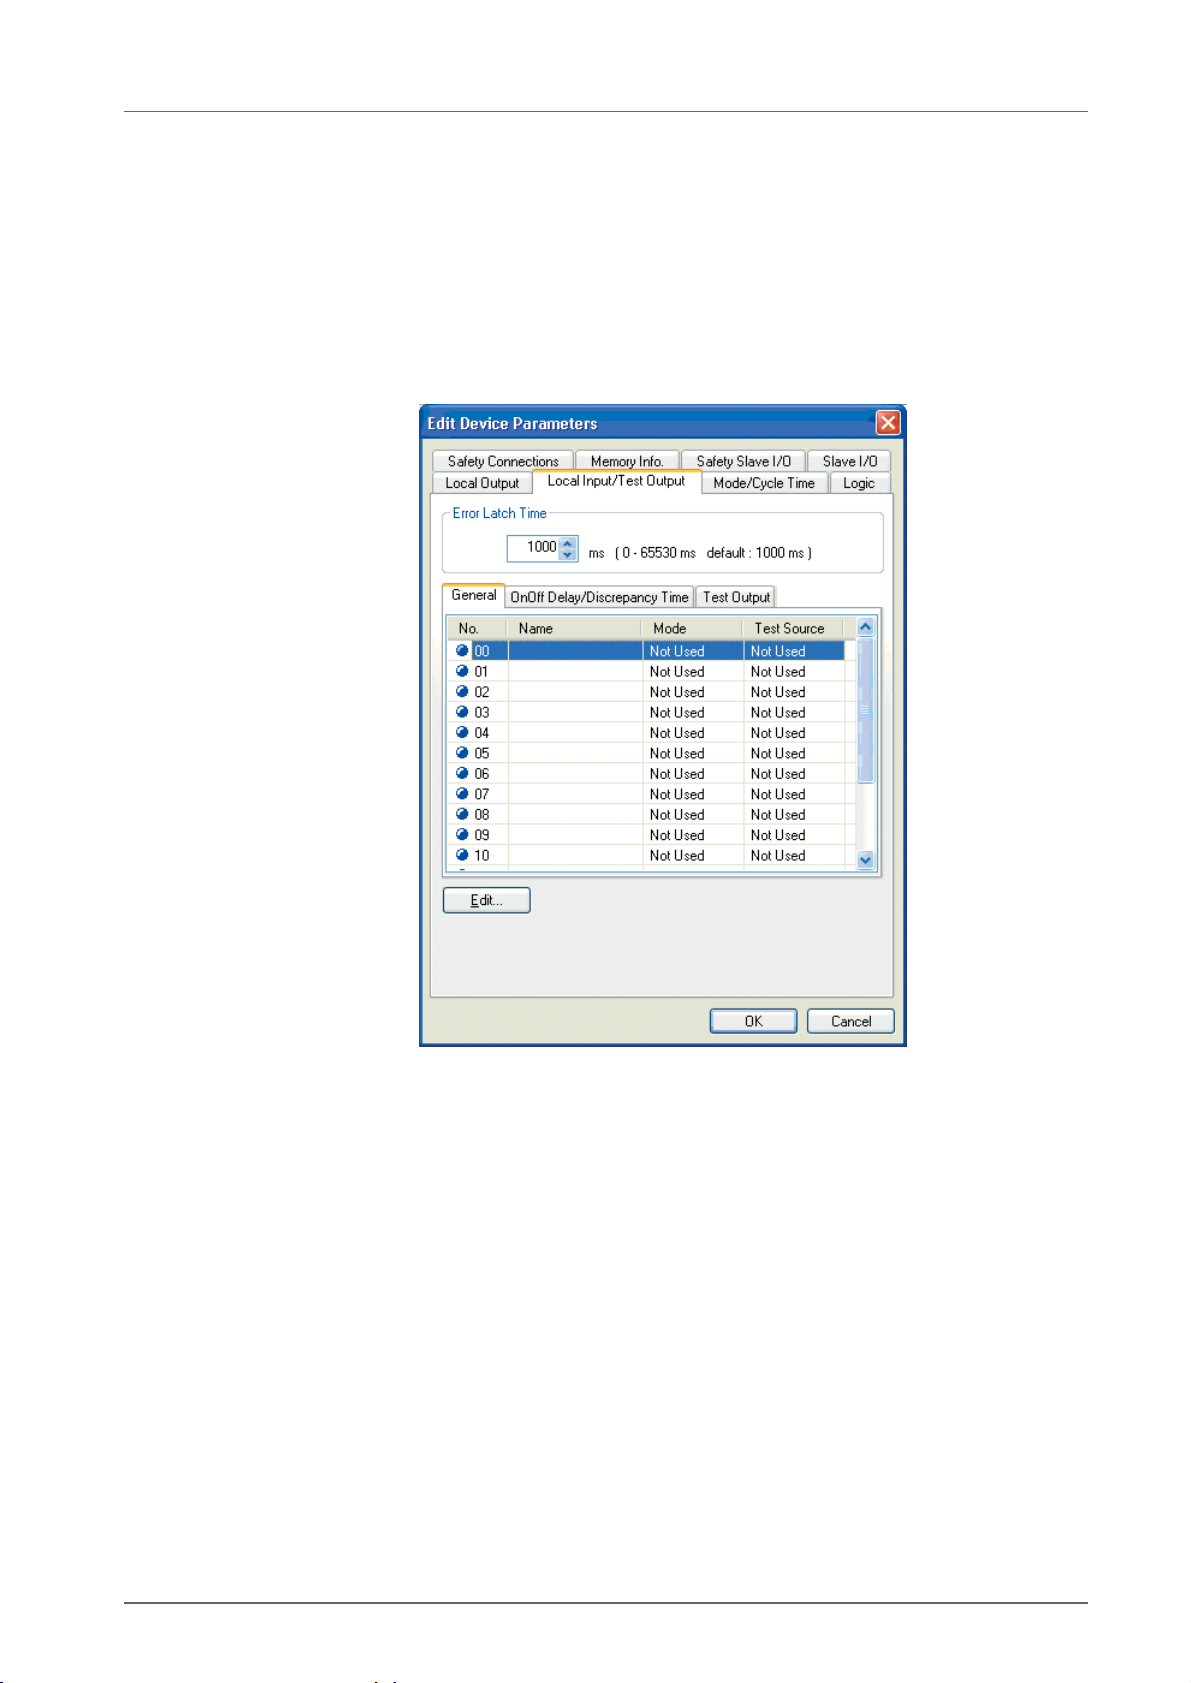
Task: Click the blue status icon of row 02
Action: [462, 691]
